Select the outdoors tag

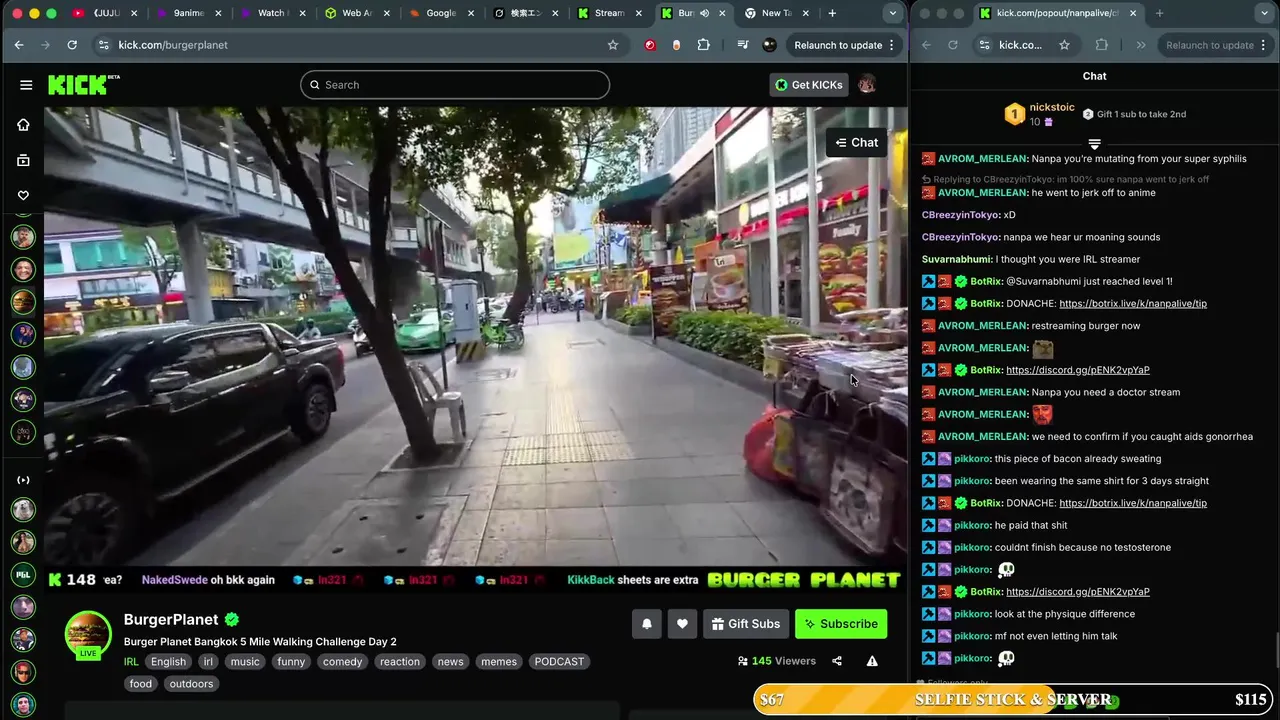[191, 684]
